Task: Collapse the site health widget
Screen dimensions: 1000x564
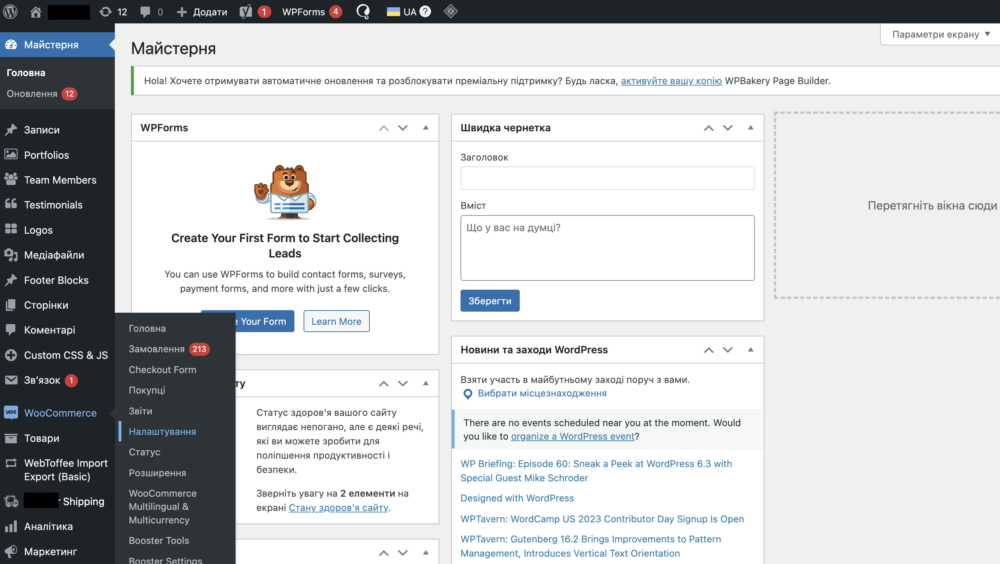Action: point(425,383)
